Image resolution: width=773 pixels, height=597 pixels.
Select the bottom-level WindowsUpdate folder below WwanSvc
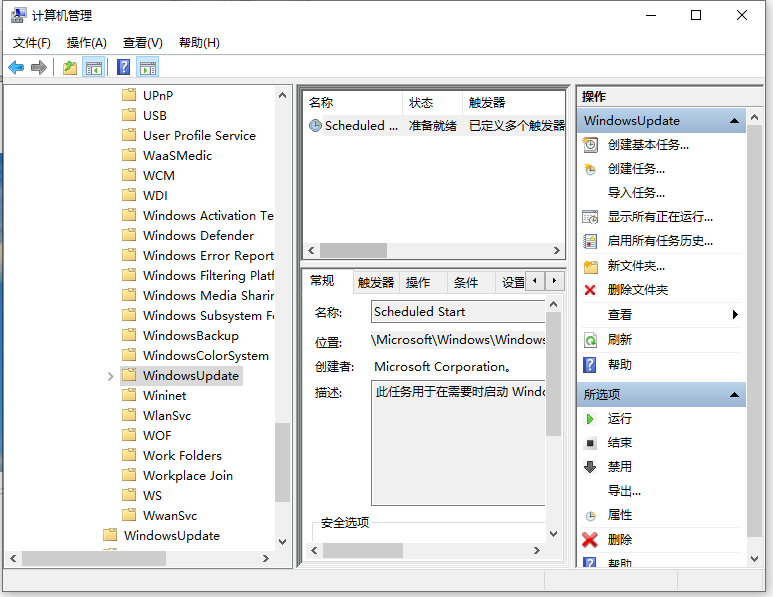click(172, 536)
